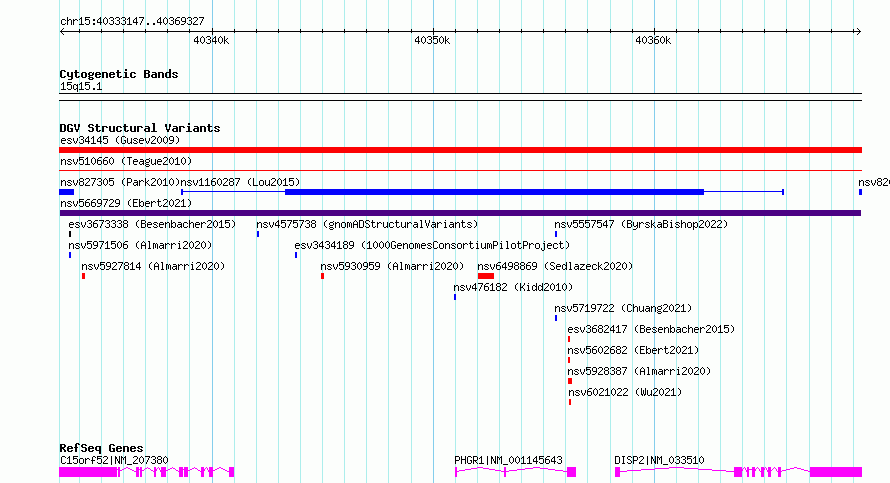Open the nsv1160287 (Lou2015) variant label
The image size is (890, 483).
click(240, 182)
